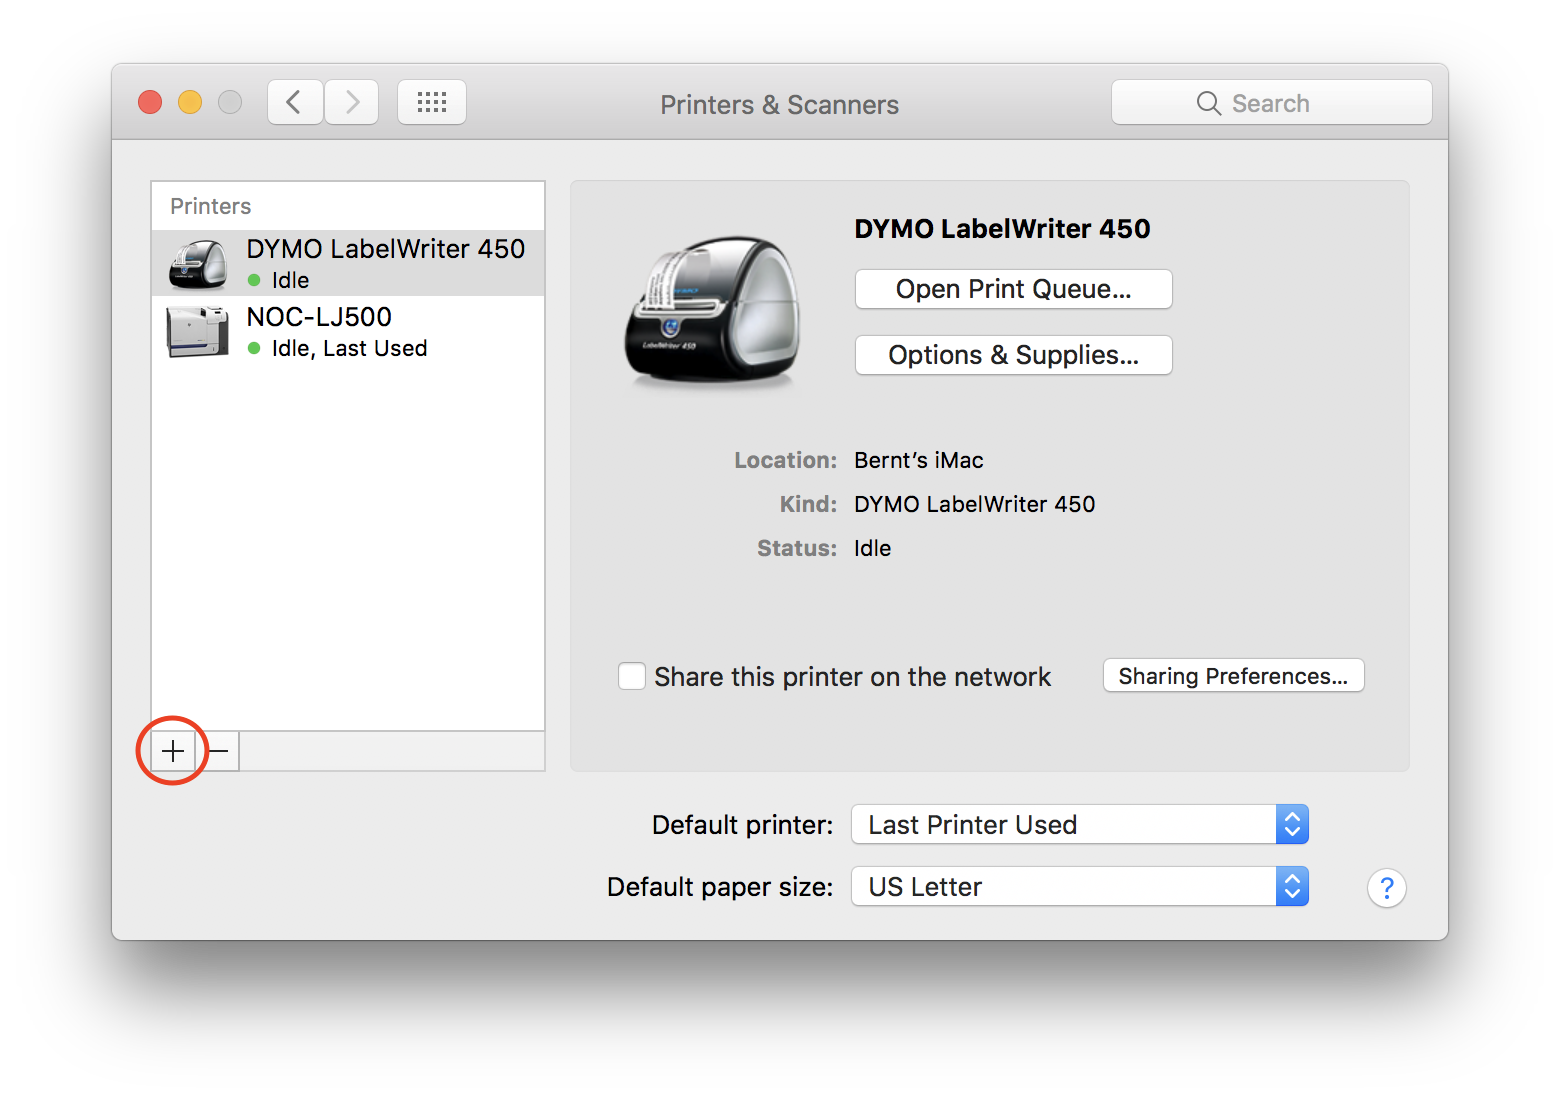Click the Default paper size label
This screenshot has height=1100, width=1560.
click(x=720, y=887)
